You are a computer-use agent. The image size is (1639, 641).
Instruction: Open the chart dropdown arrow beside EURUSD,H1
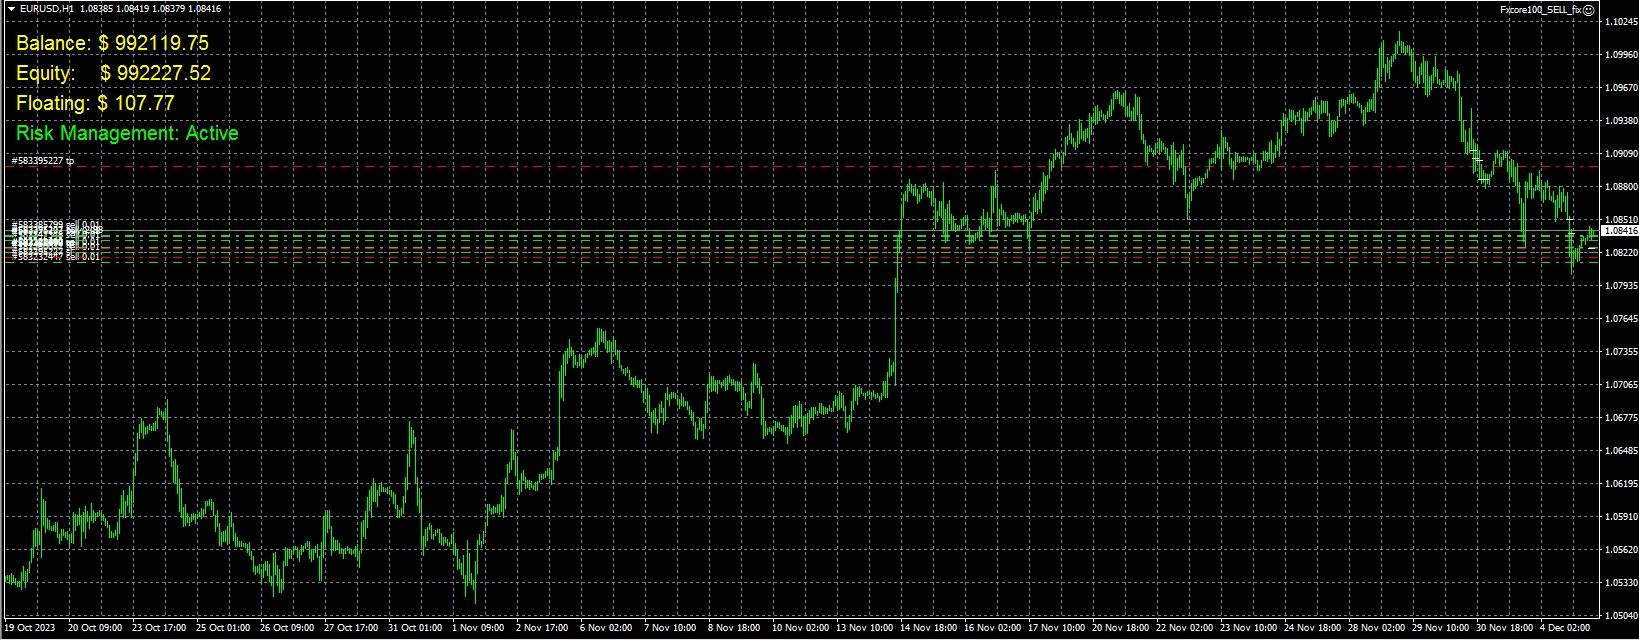pyautogui.click(x=11, y=9)
